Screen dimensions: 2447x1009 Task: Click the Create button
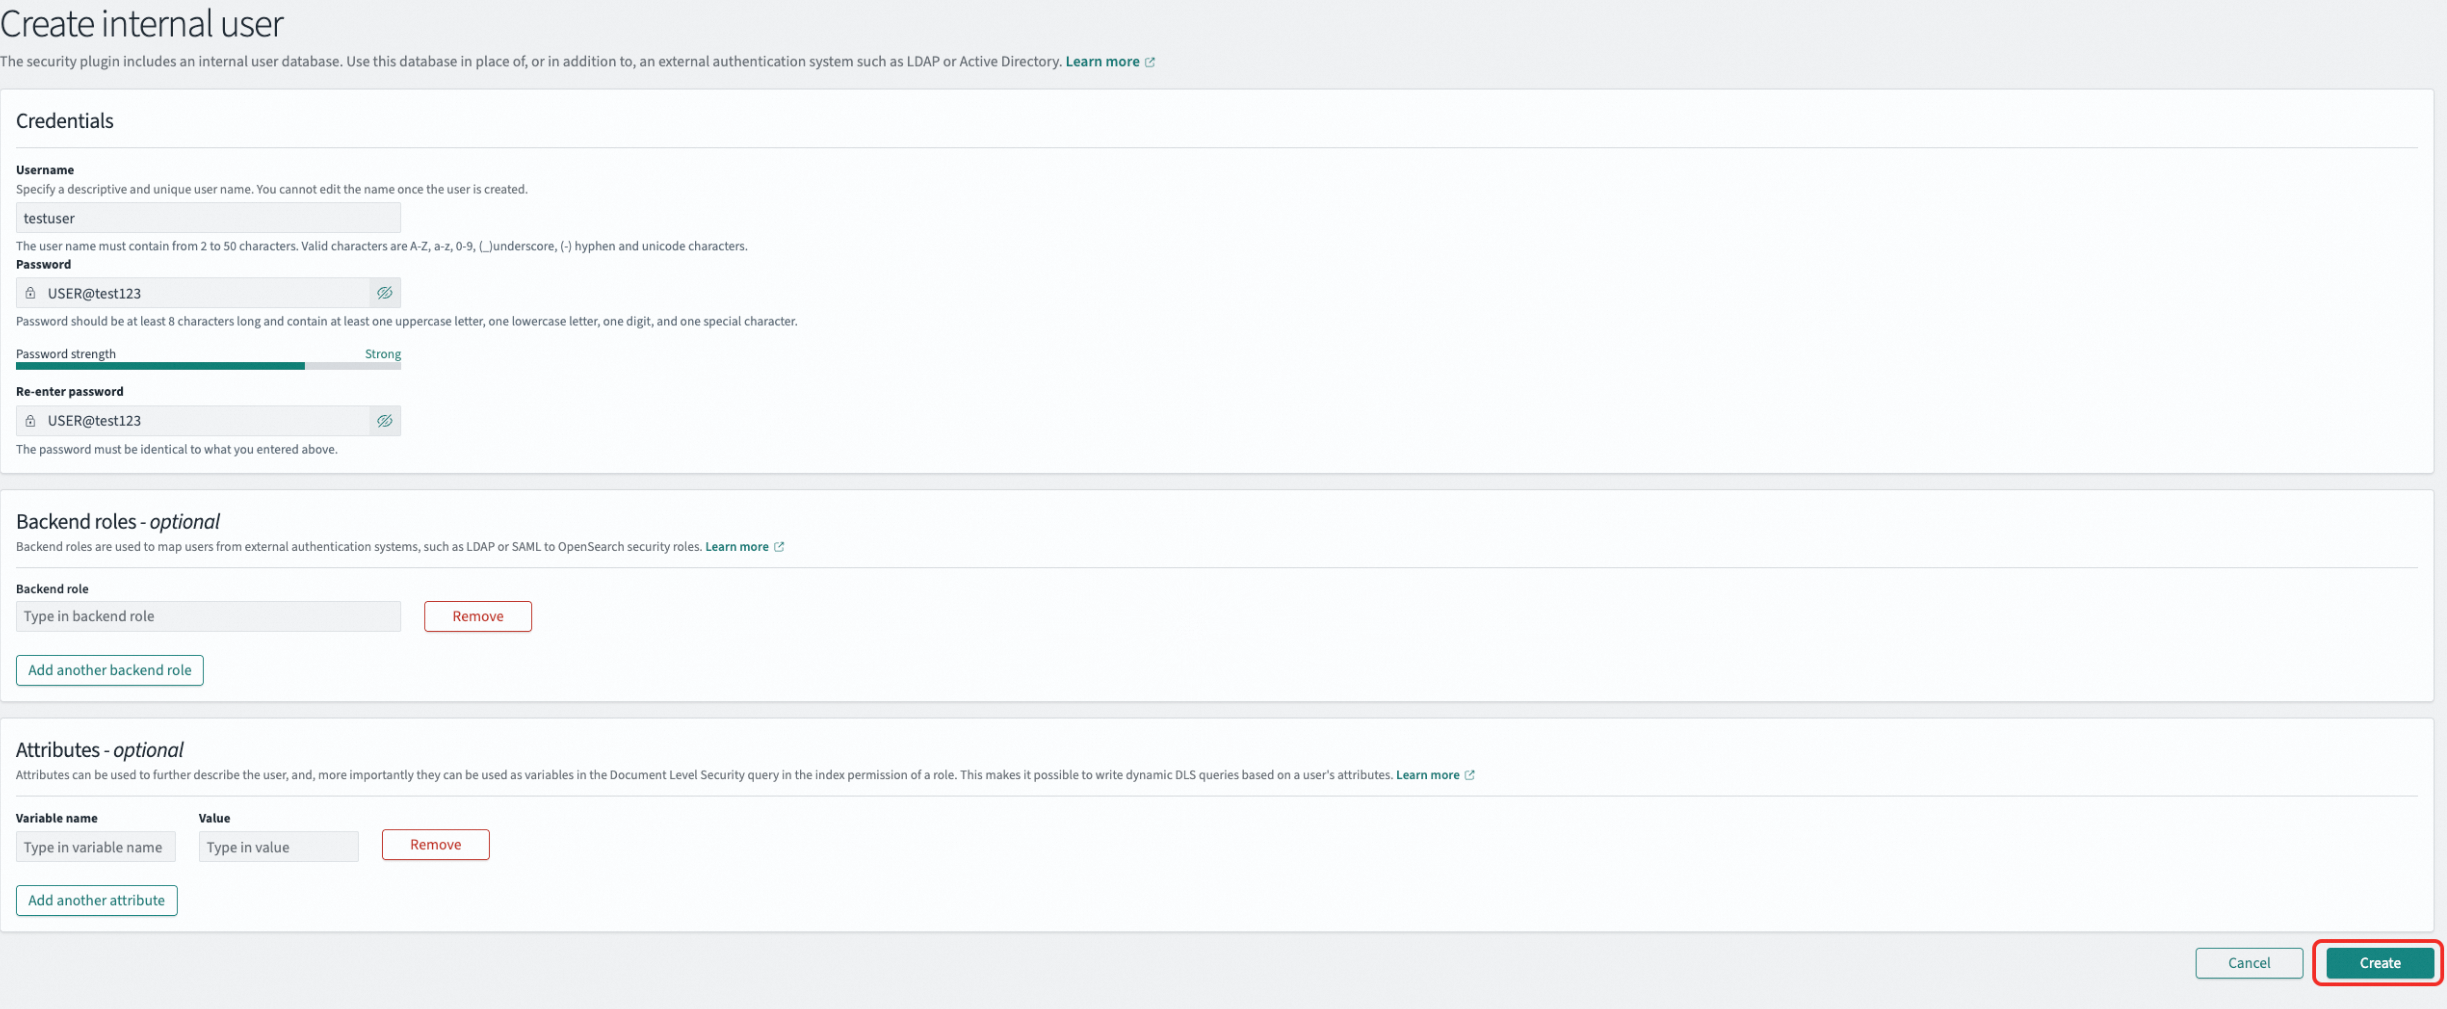tap(2380, 963)
